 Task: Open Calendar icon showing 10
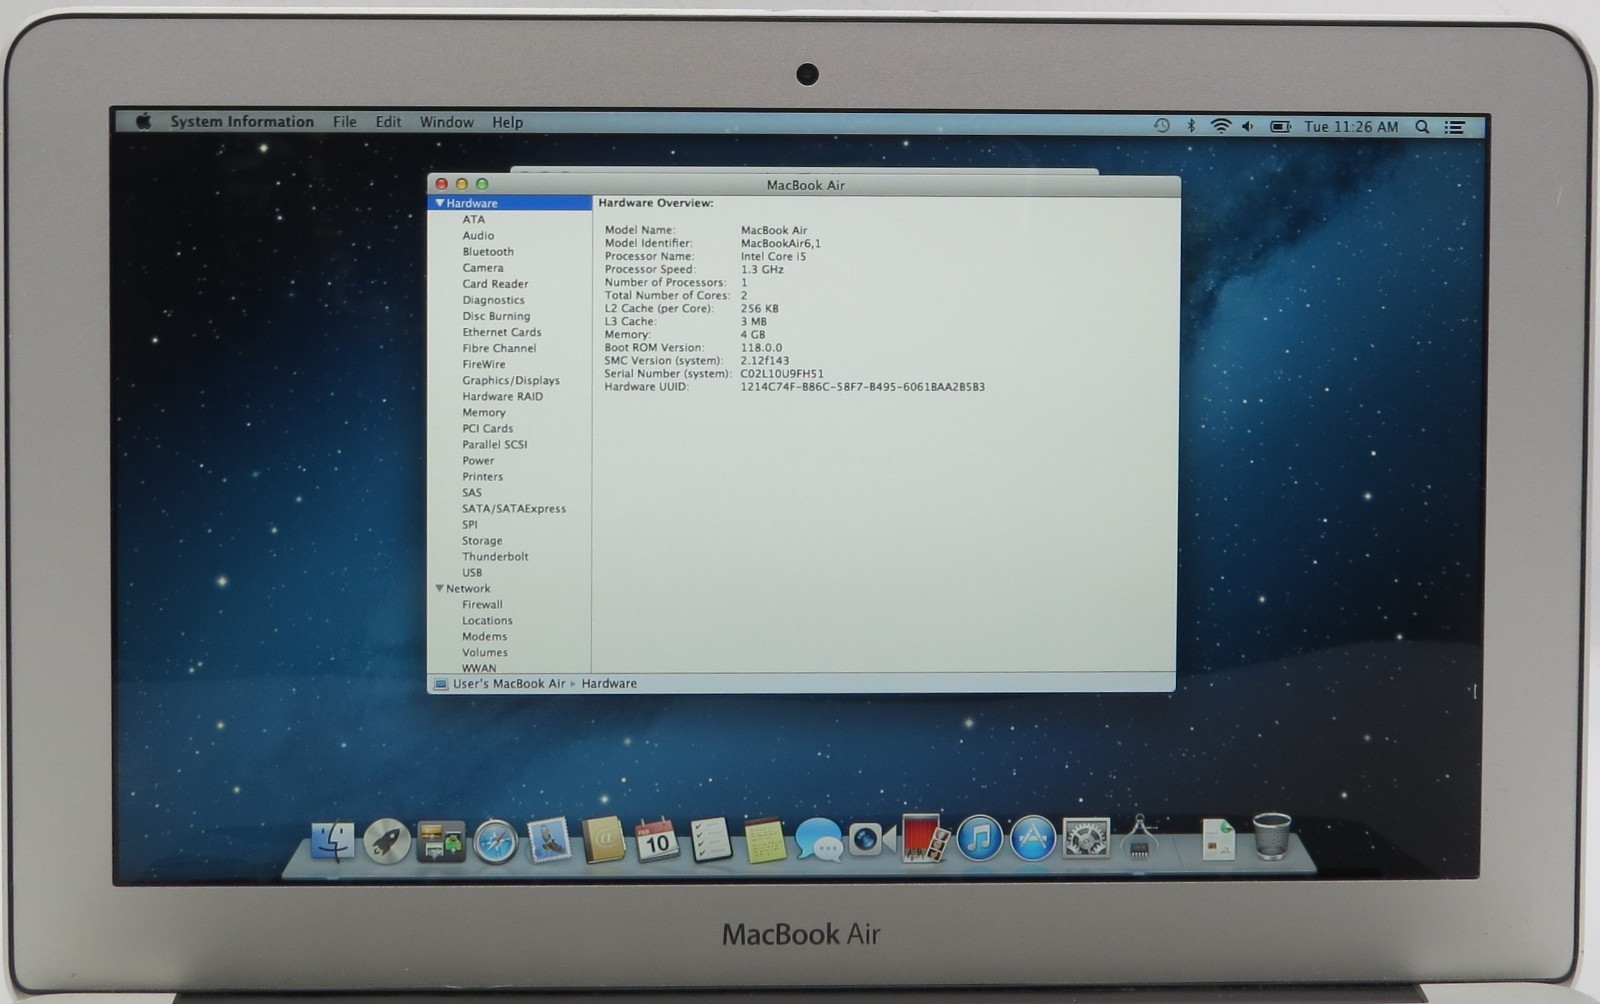click(657, 840)
